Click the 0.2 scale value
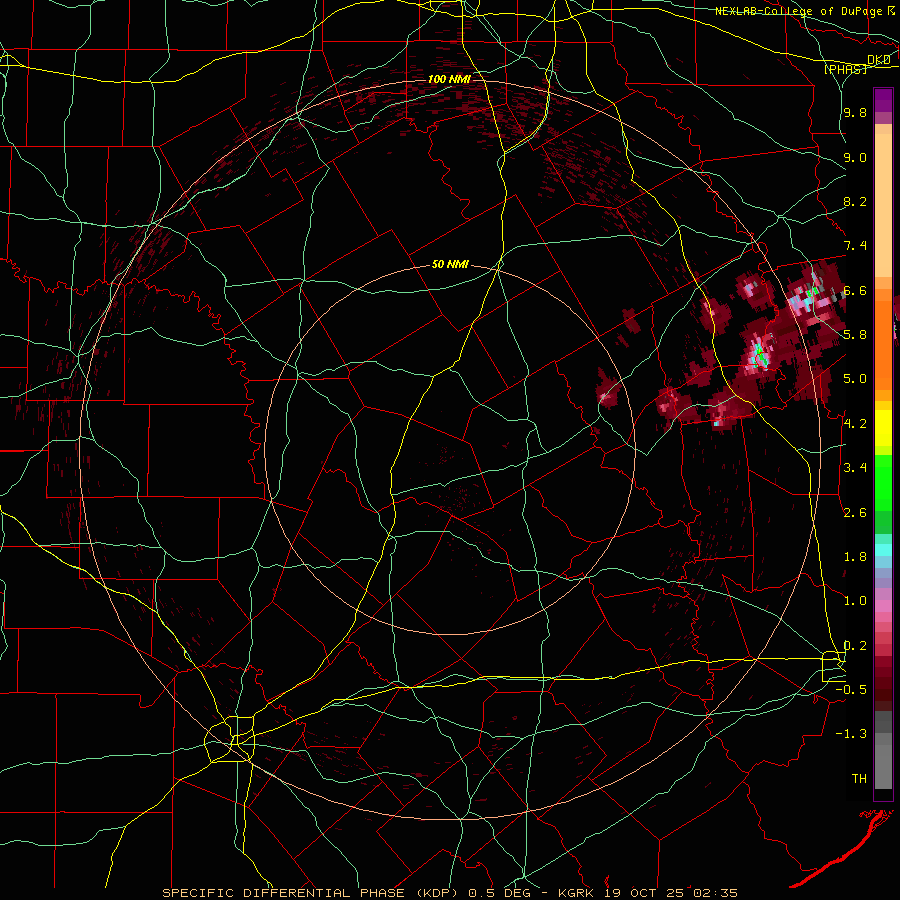 point(855,646)
